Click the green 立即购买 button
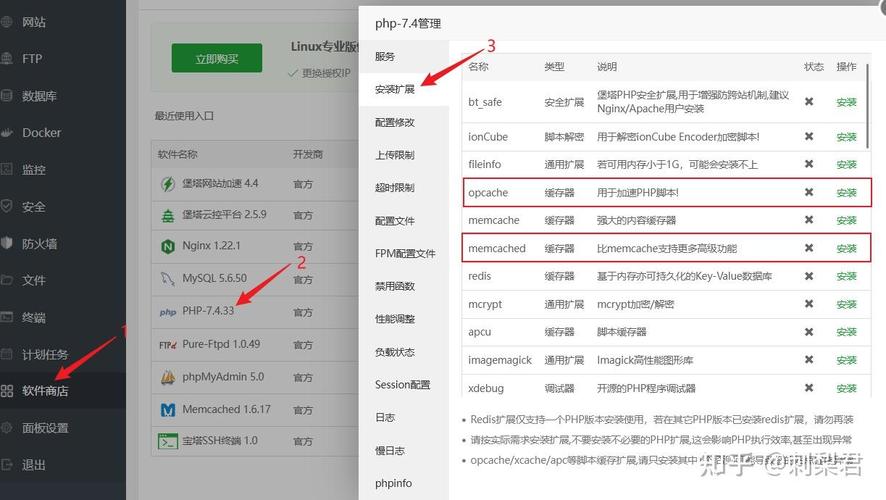Image resolution: width=886 pixels, height=500 pixels. click(x=217, y=58)
